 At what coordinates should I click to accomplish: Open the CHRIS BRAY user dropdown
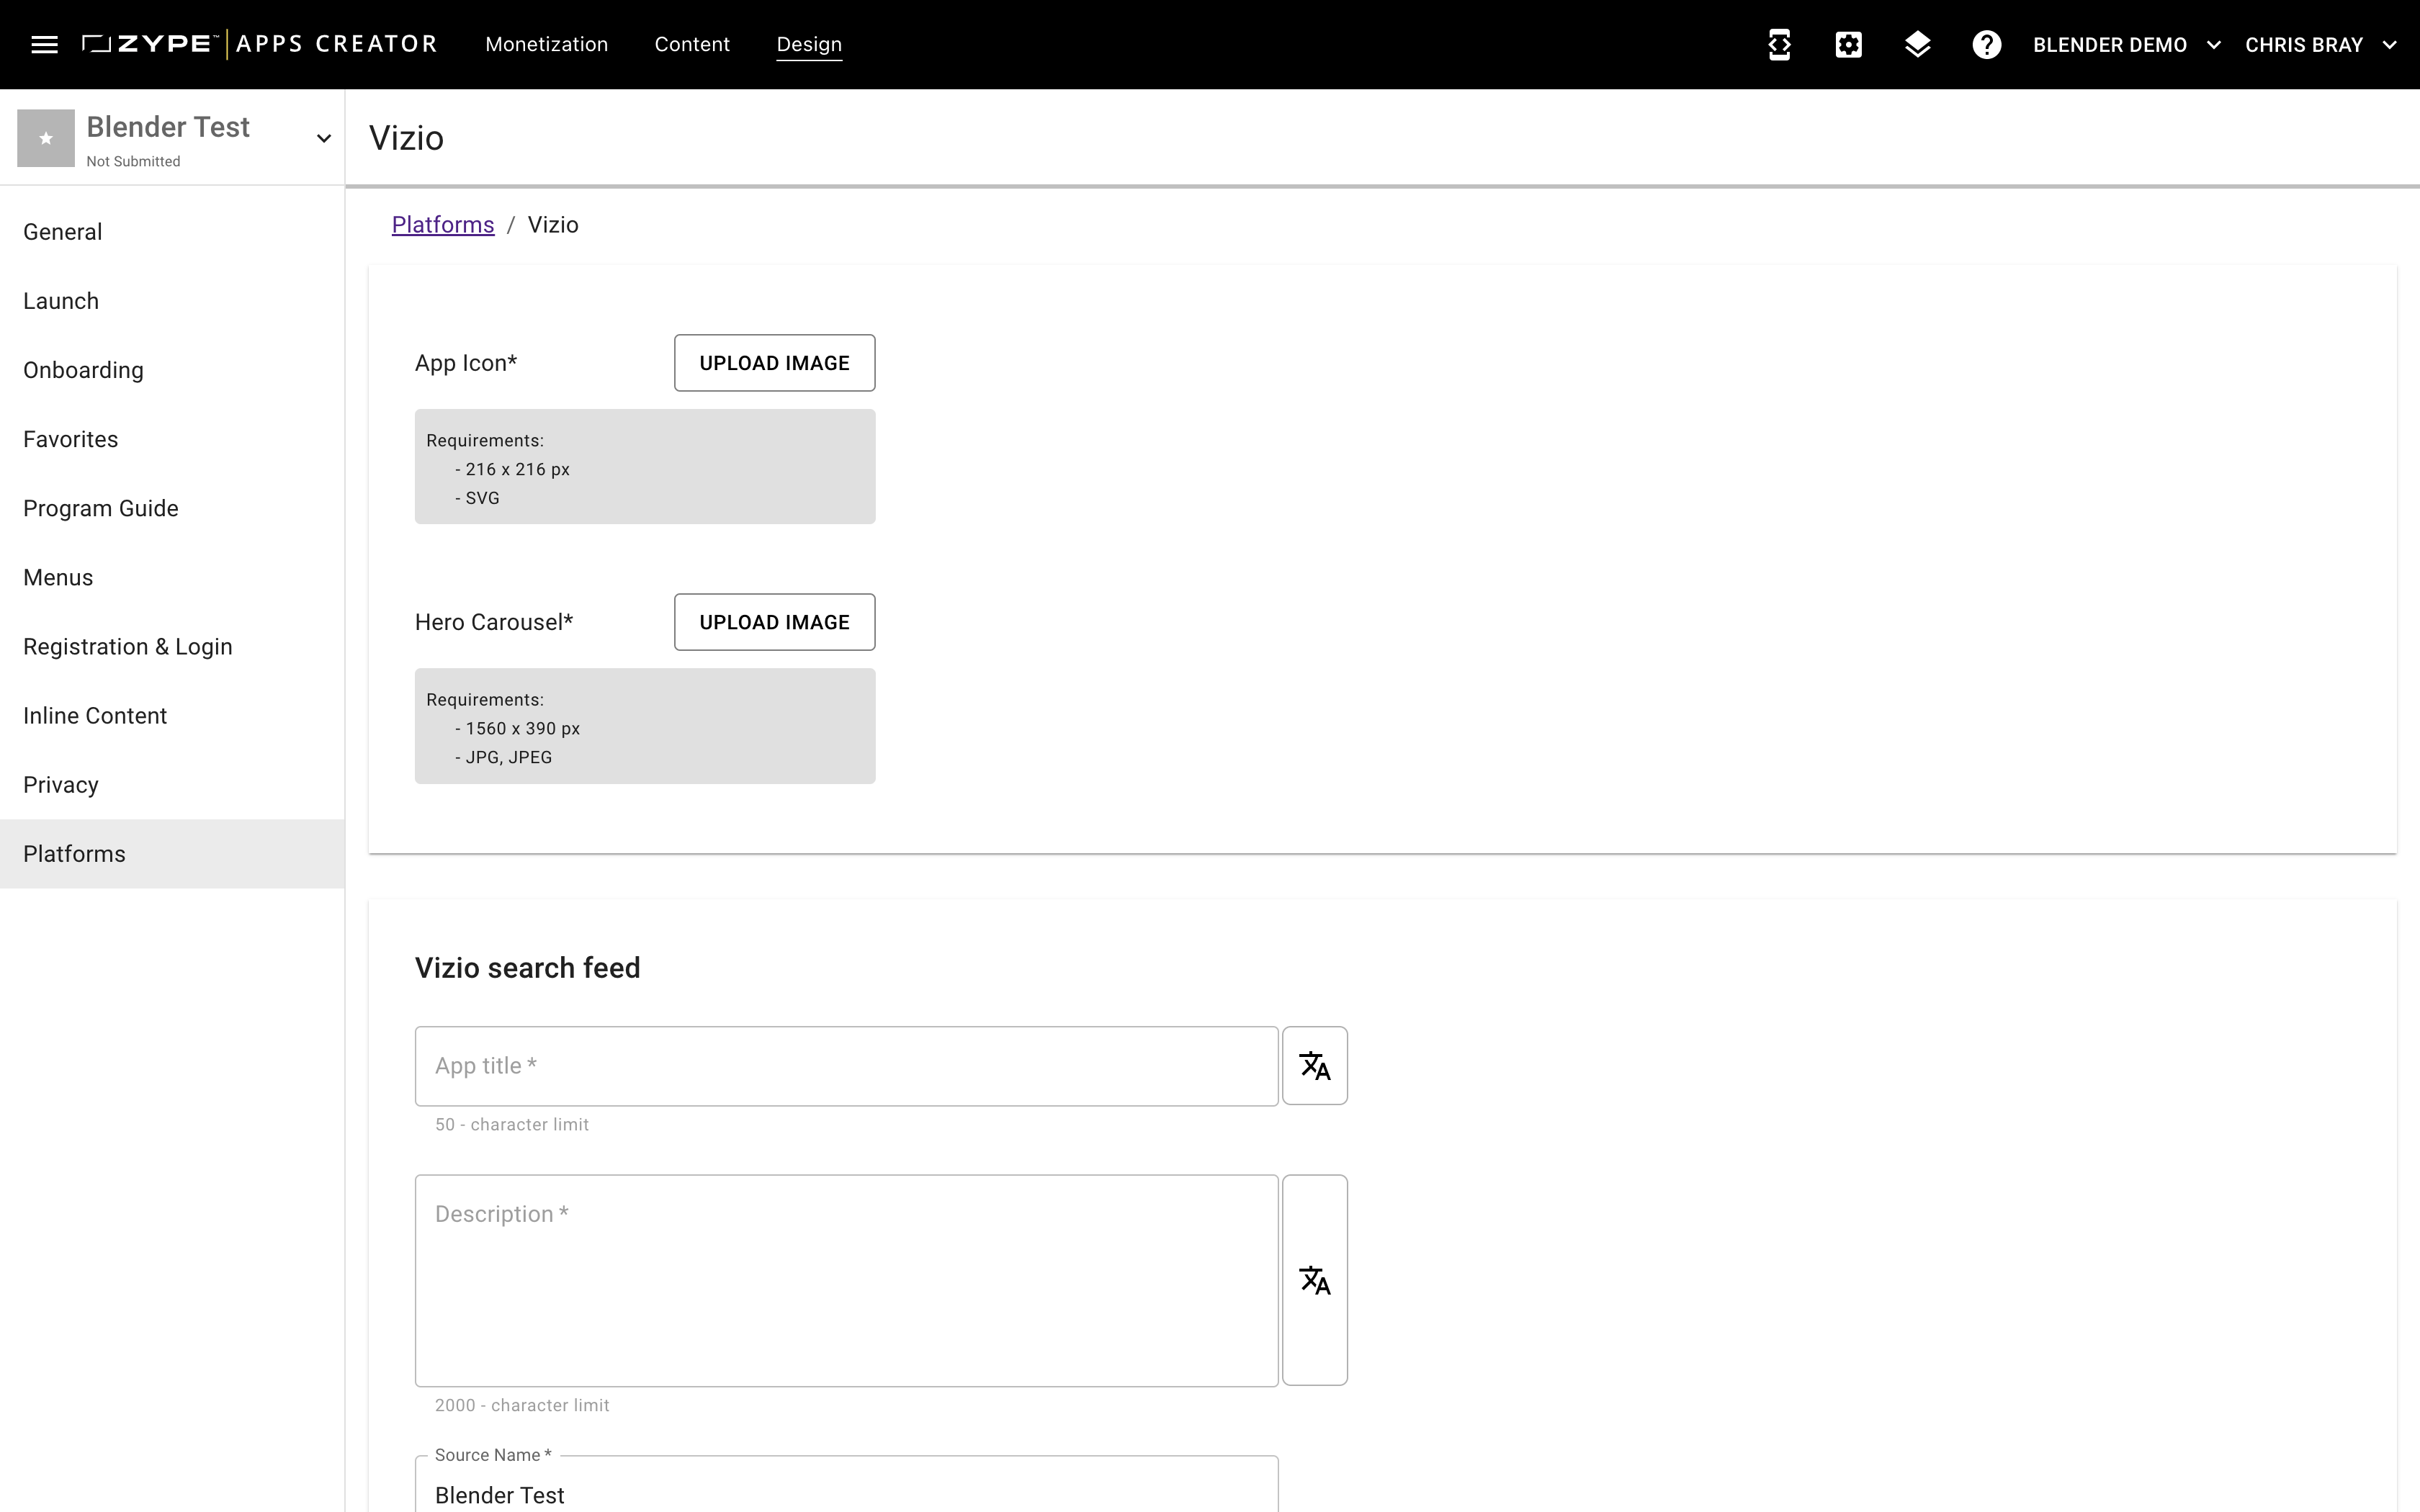coord(2320,45)
